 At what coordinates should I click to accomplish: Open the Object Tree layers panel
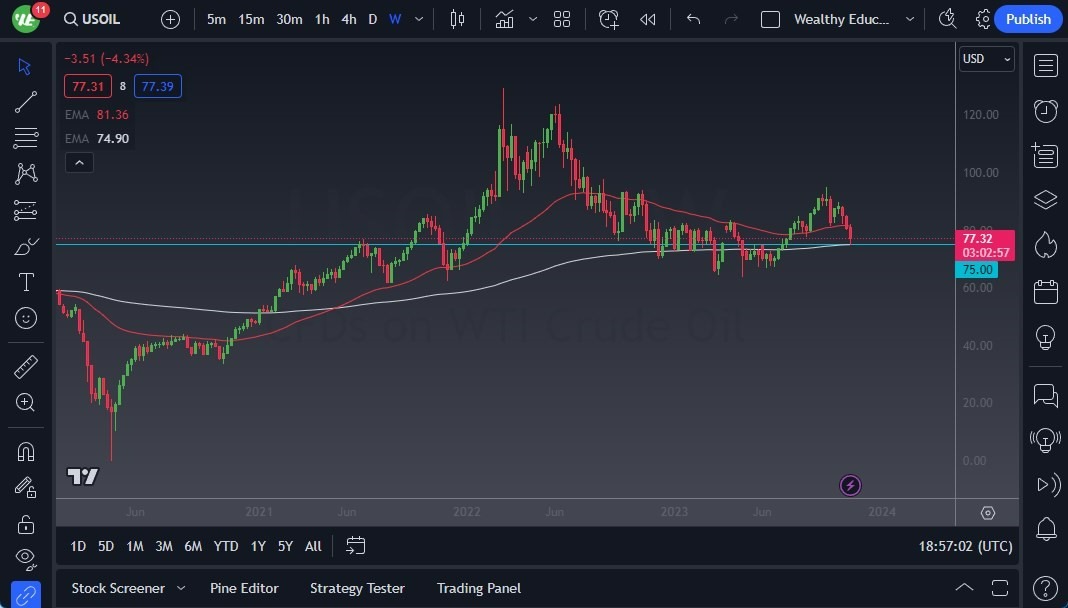tap(1044, 199)
